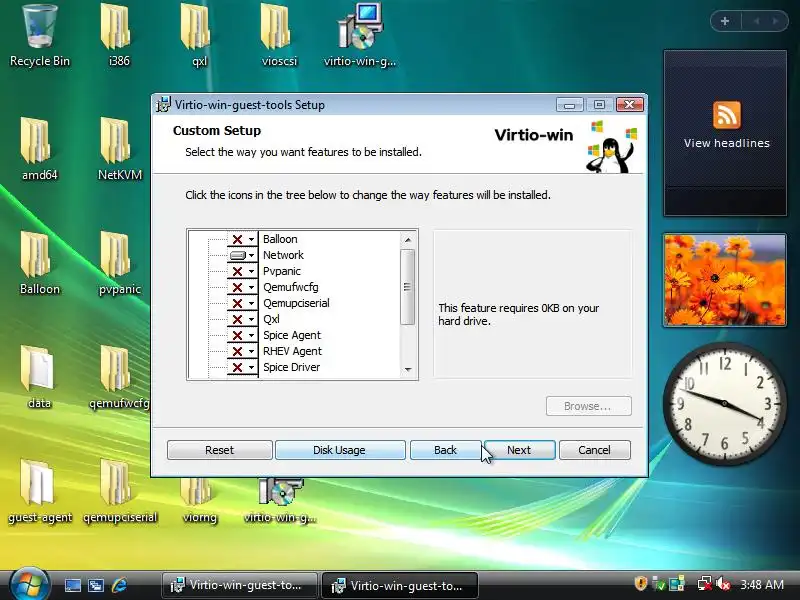Open the Spice Agent feature dropdown

pos(242,335)
